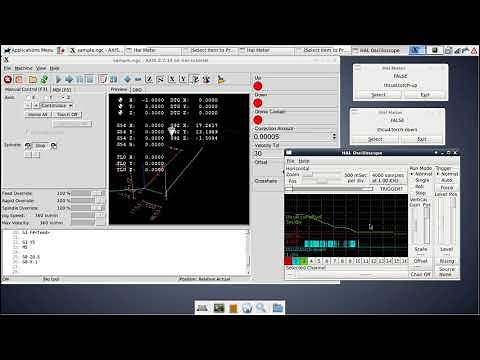
Task: Switch to the DRO tab
Action: 137,90
